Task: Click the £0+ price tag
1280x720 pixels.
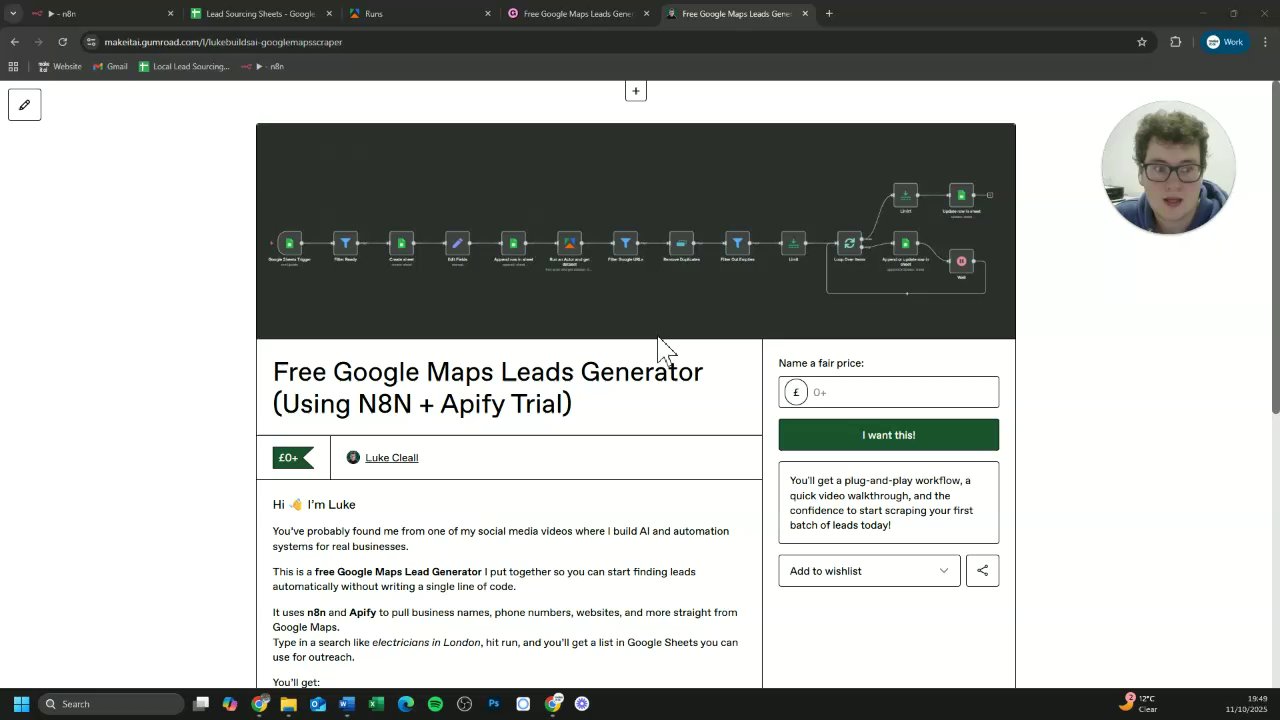Action: (x=293, y=458)
